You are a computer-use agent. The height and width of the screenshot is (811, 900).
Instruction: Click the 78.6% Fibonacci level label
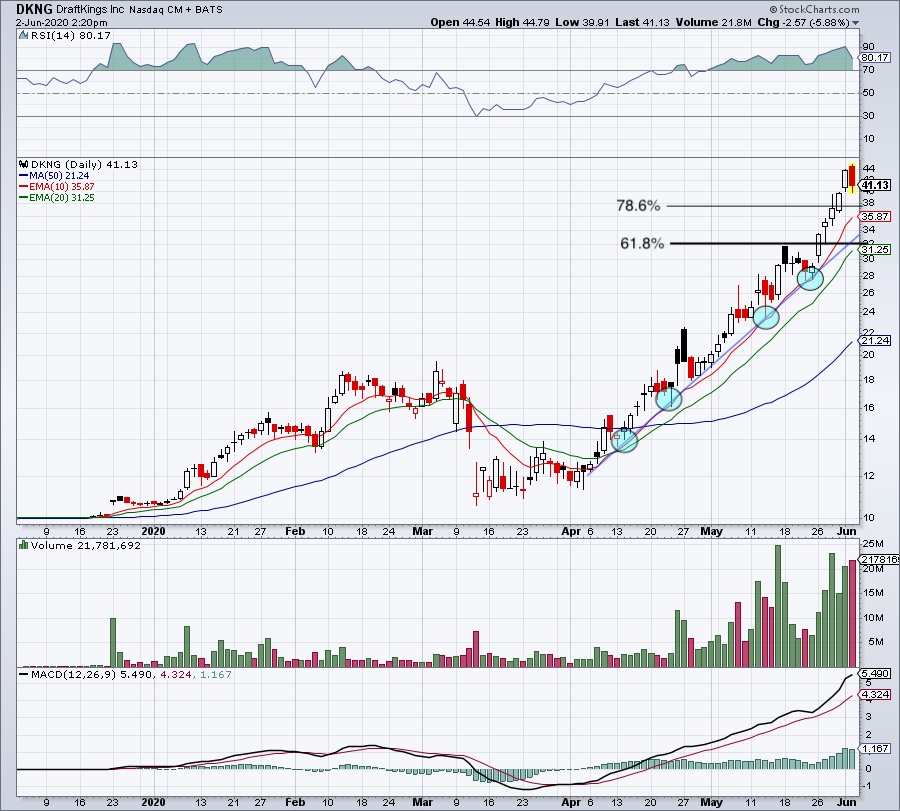(638, 205)
